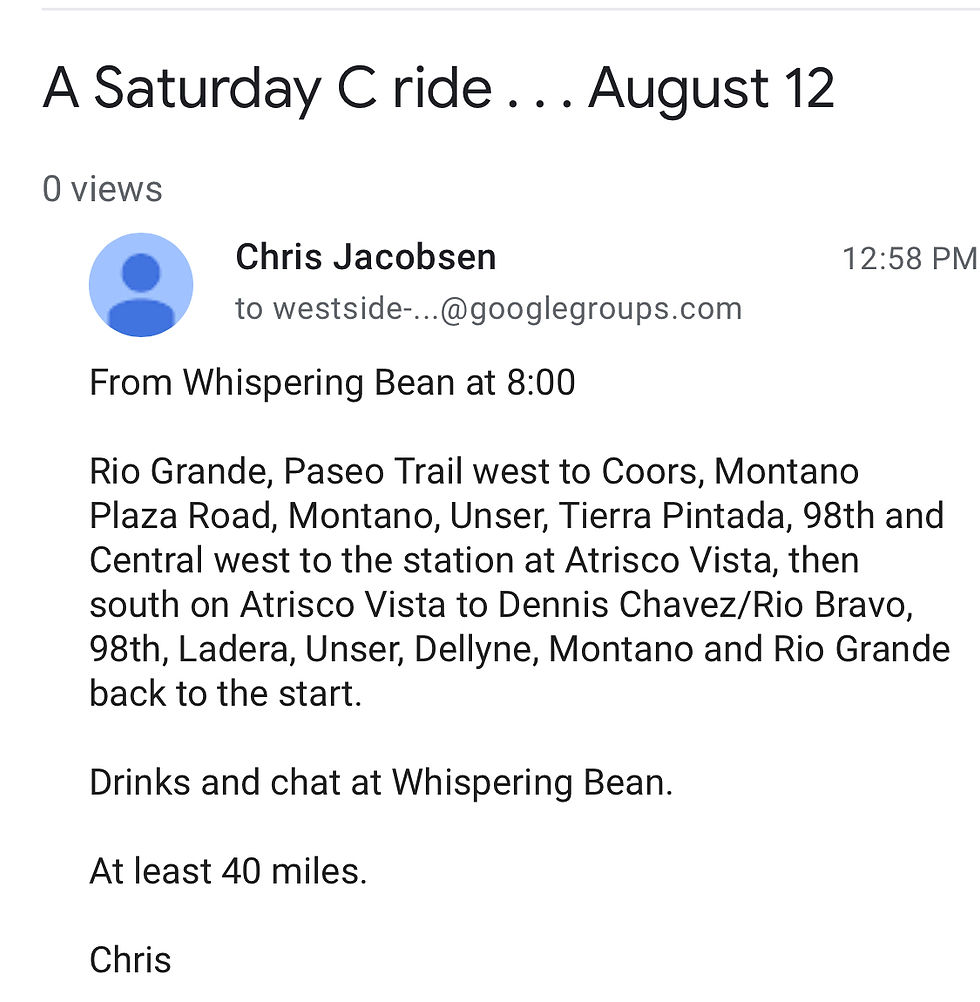
Task: Click the line starting south on Atrisco Vista
Action: point(501,605)
